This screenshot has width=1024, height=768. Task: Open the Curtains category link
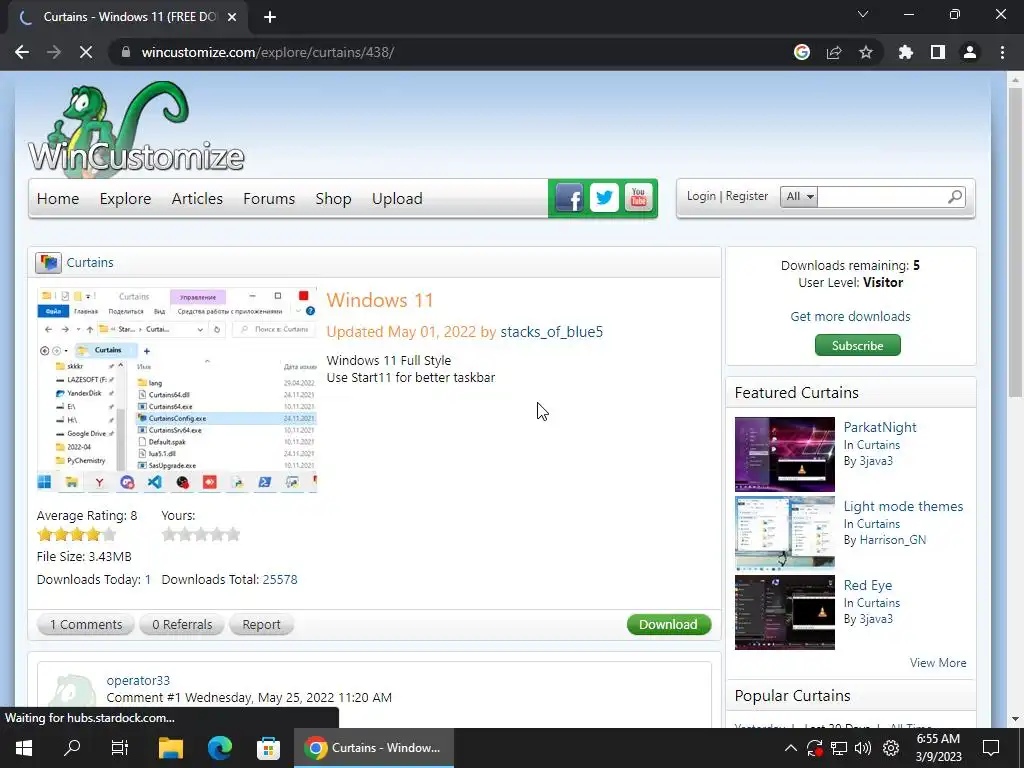coord(90,263)
